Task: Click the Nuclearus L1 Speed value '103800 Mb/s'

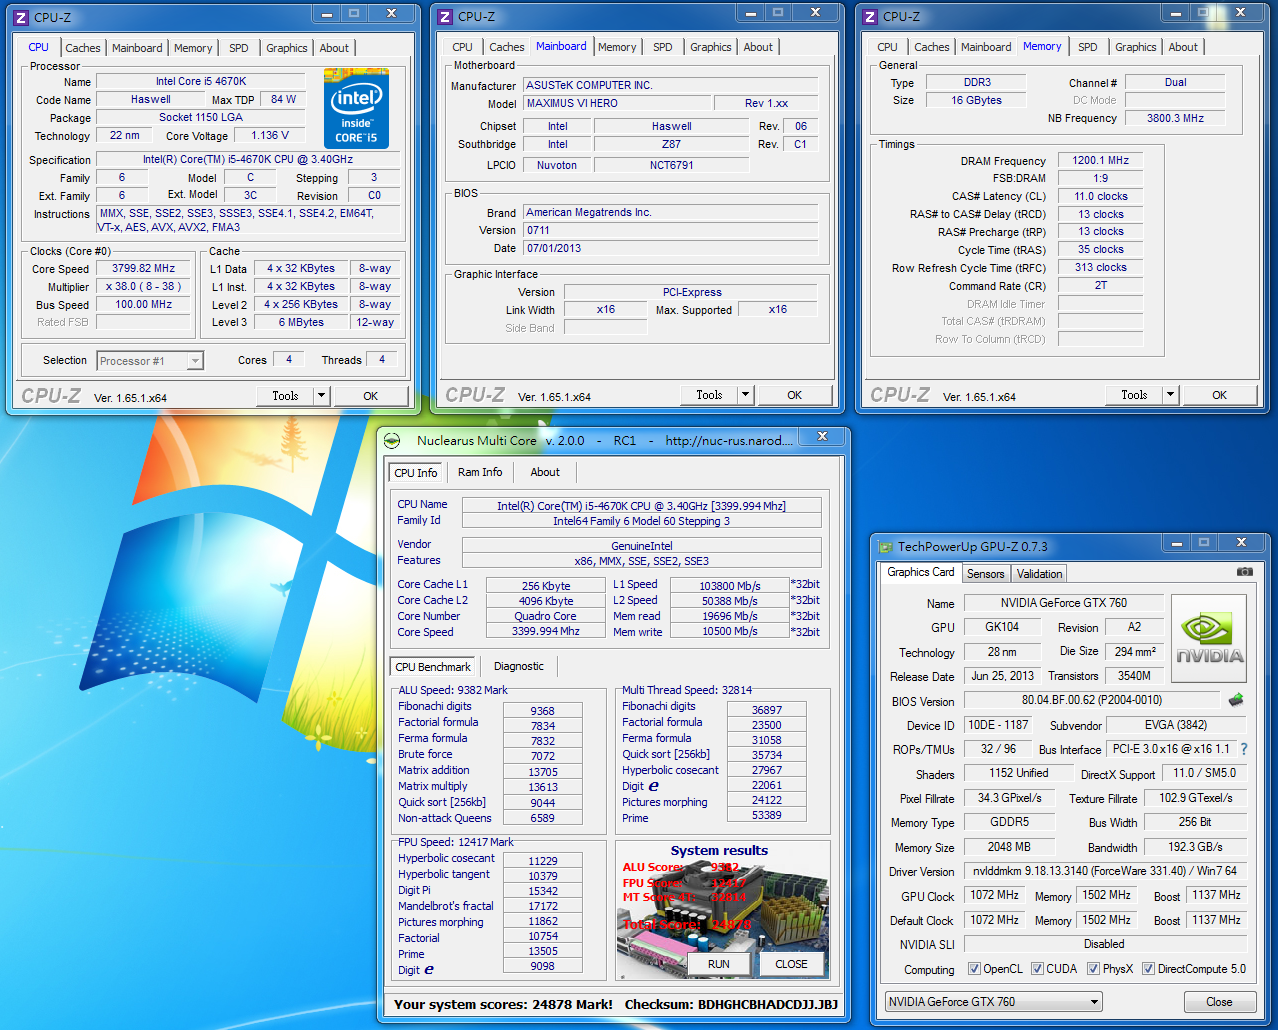Action: (729, 586)
